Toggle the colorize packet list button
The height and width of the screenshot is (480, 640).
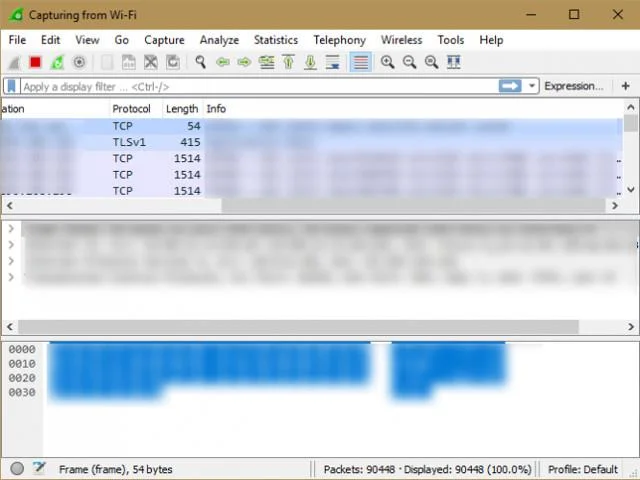tap(360, 62)
